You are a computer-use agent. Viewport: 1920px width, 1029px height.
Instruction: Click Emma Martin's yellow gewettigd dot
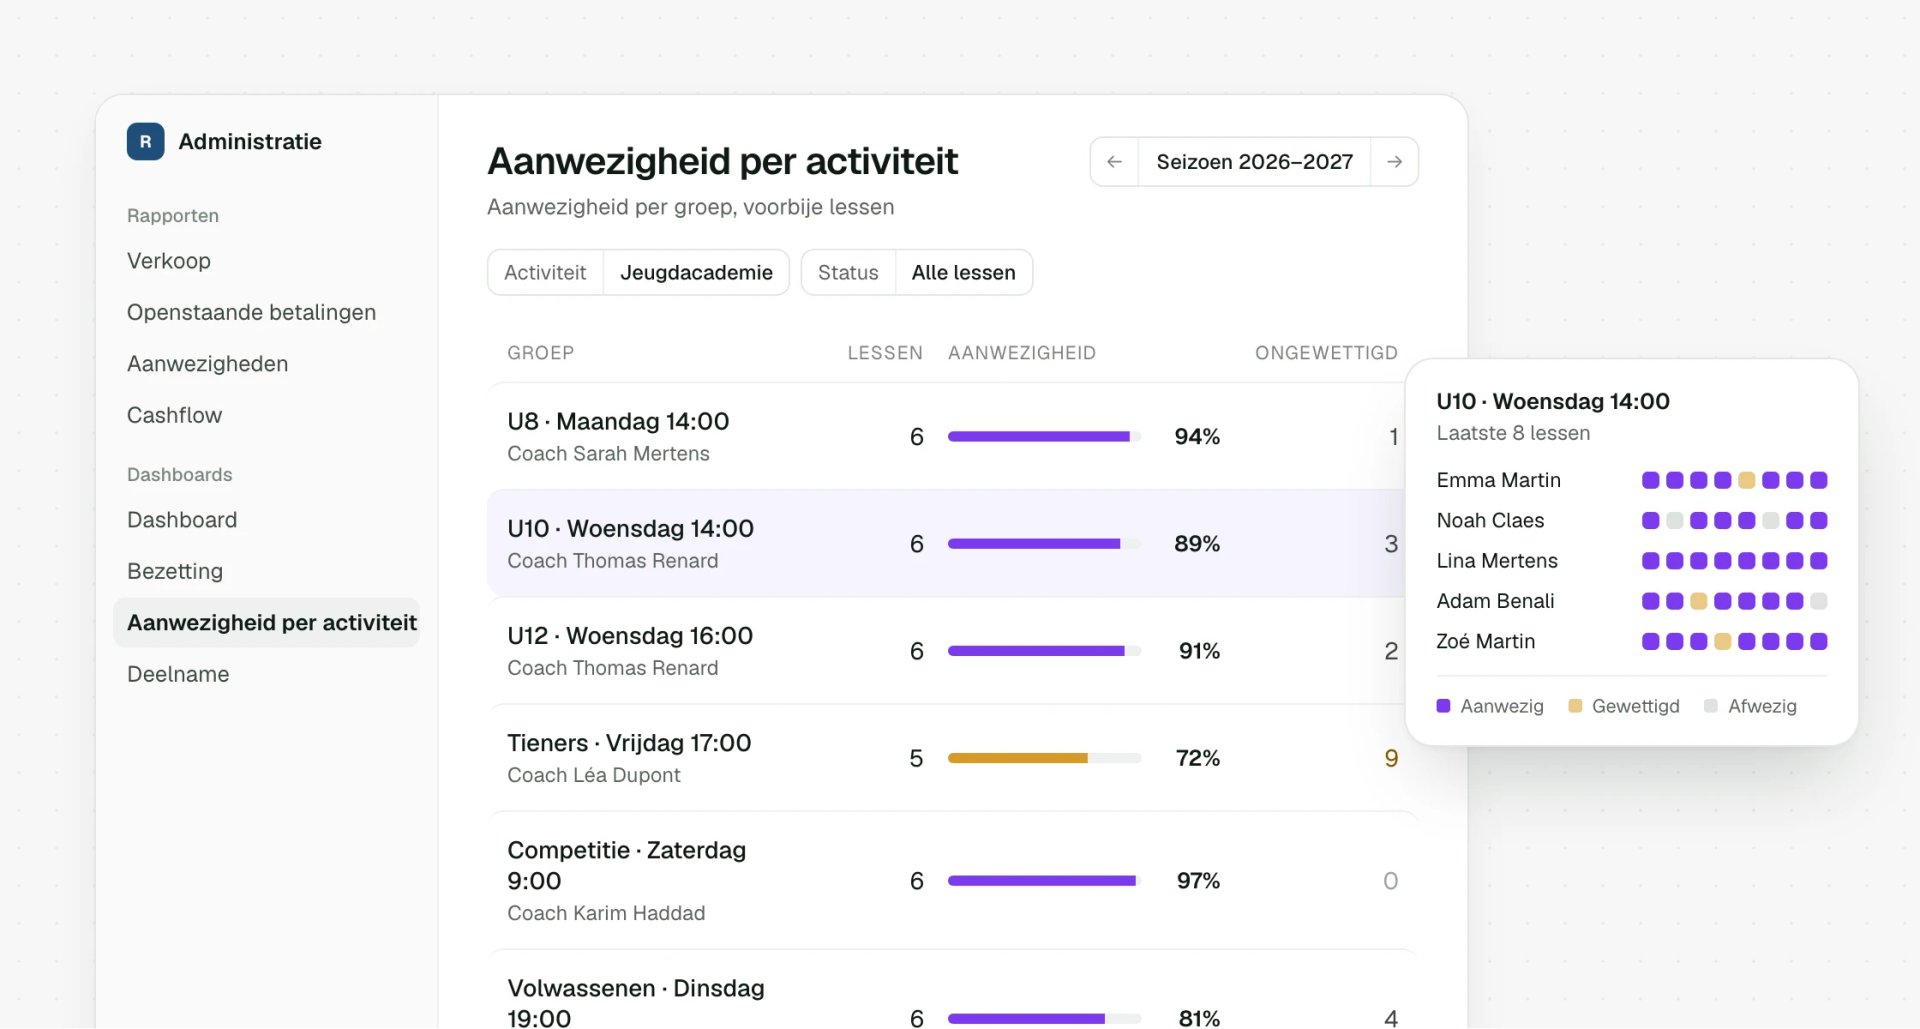click(1746, 480)
